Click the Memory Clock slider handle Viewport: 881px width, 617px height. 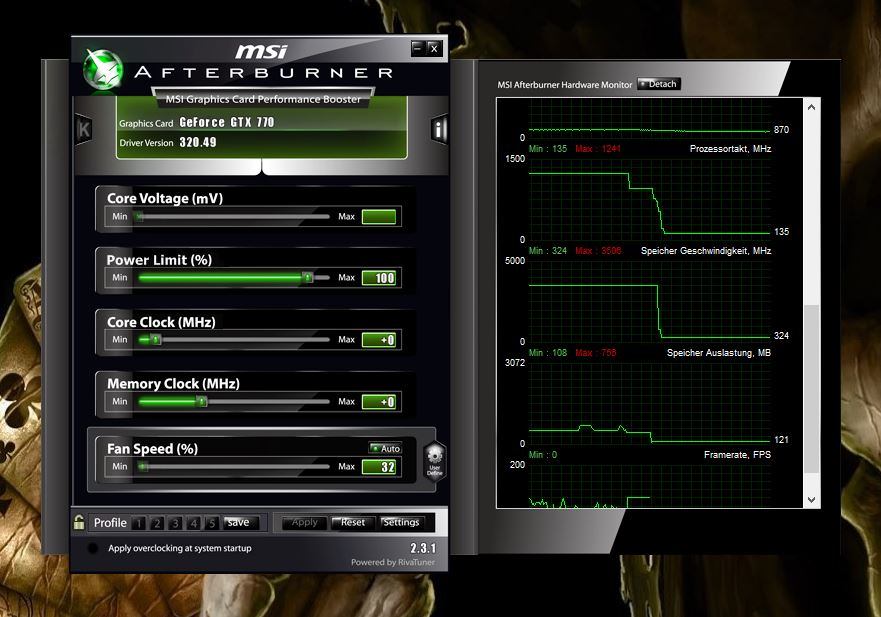coord(201,401)
